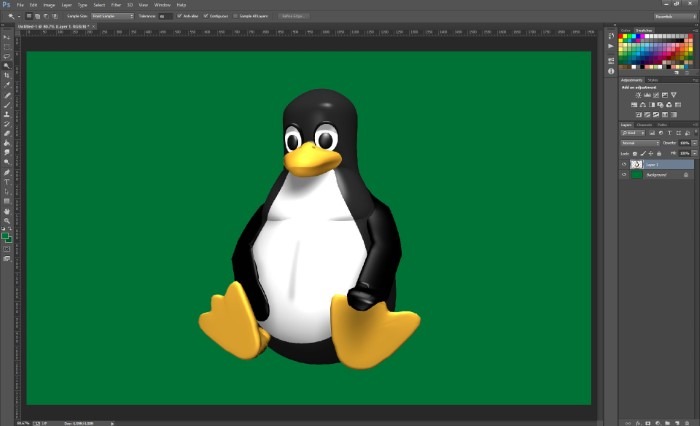Toggle lock layer position
This screenshot has width=700, height=426.
point(651,154)
